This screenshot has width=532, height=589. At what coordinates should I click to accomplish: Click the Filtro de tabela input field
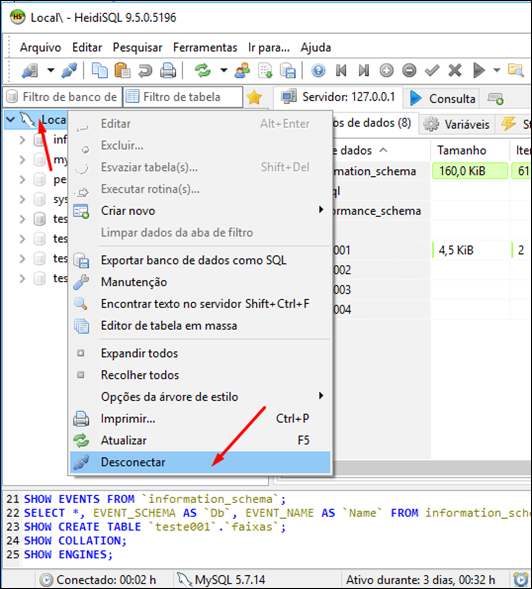coord(183,97)
